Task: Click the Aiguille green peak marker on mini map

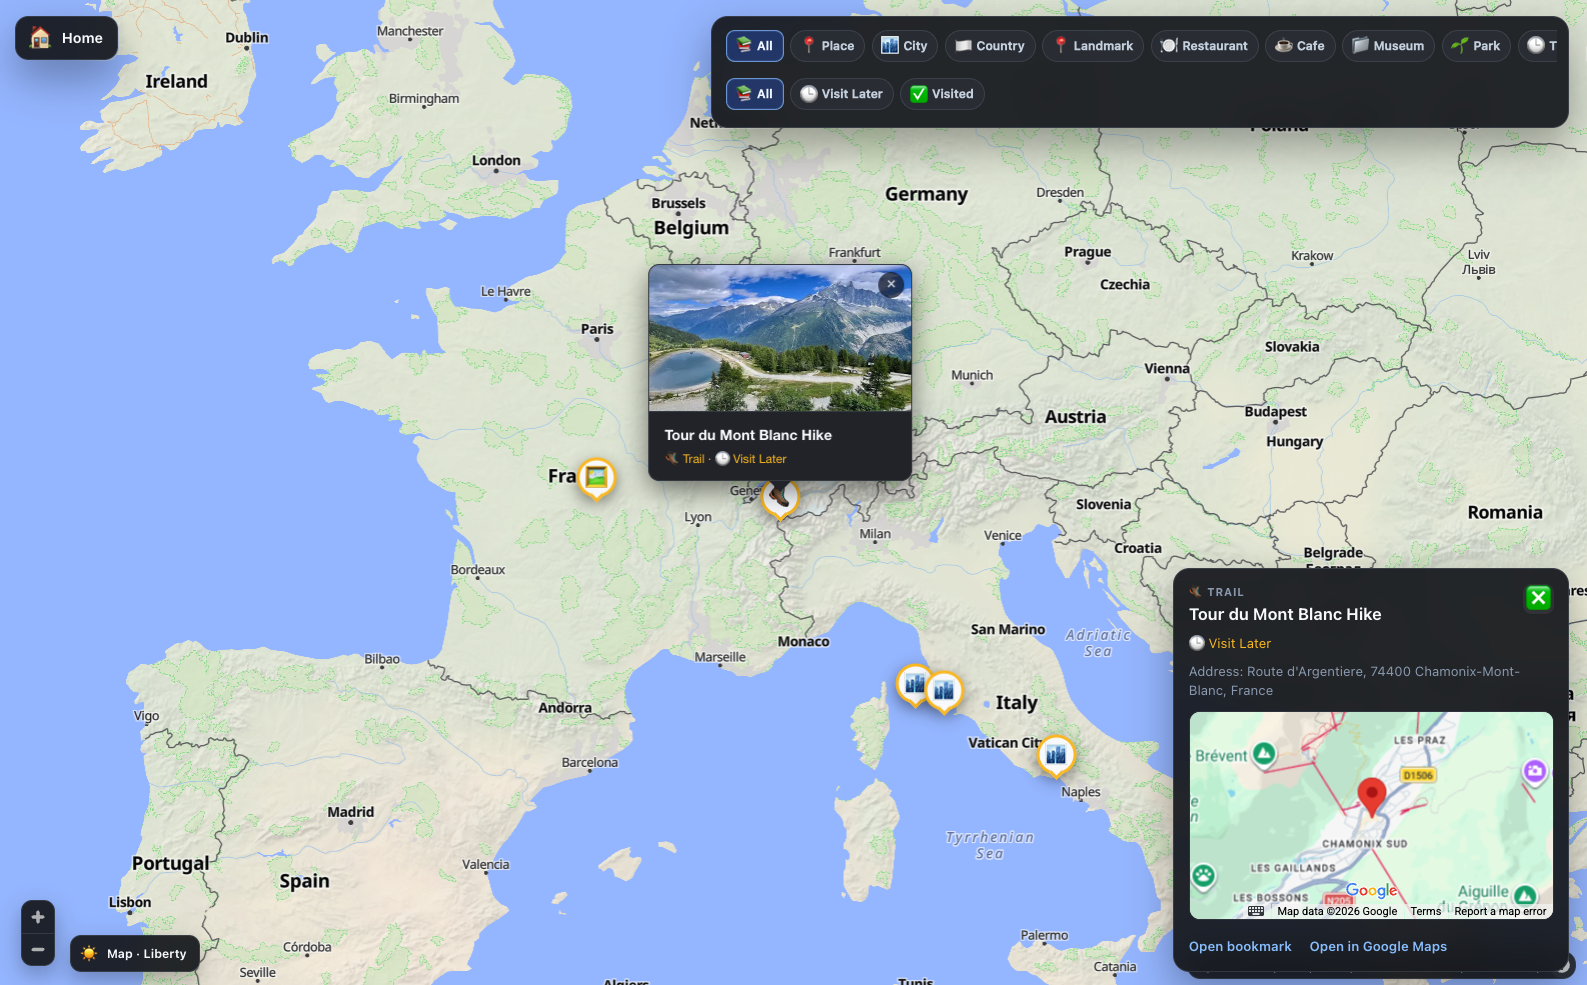Action: (x=1525, y=895)
